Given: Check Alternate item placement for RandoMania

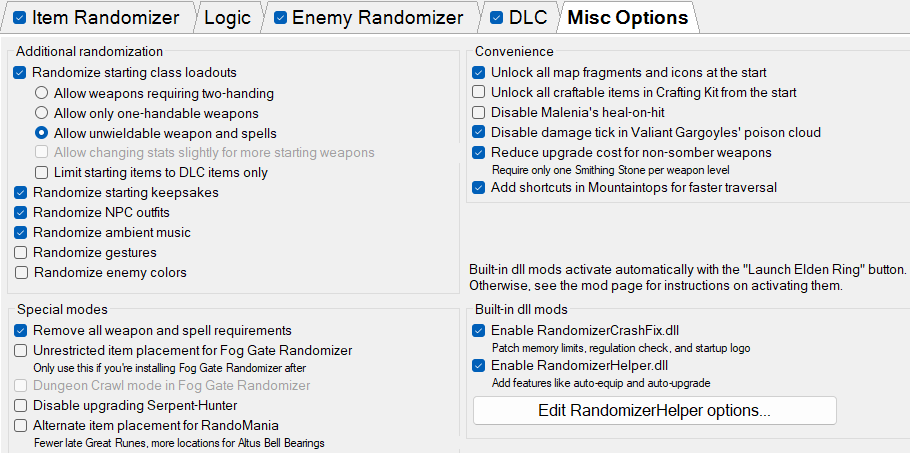Looking at the screenshot, I should [x=21, y=425].
